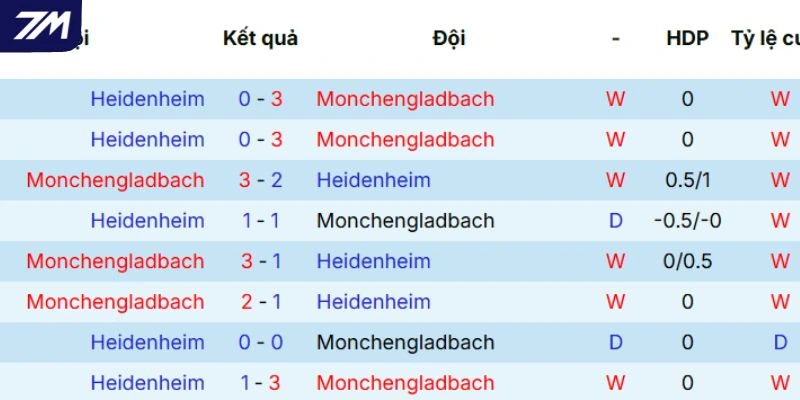
Task: Click Monchengladbach in the 1 - 1 row
Action: click(405, 221)
